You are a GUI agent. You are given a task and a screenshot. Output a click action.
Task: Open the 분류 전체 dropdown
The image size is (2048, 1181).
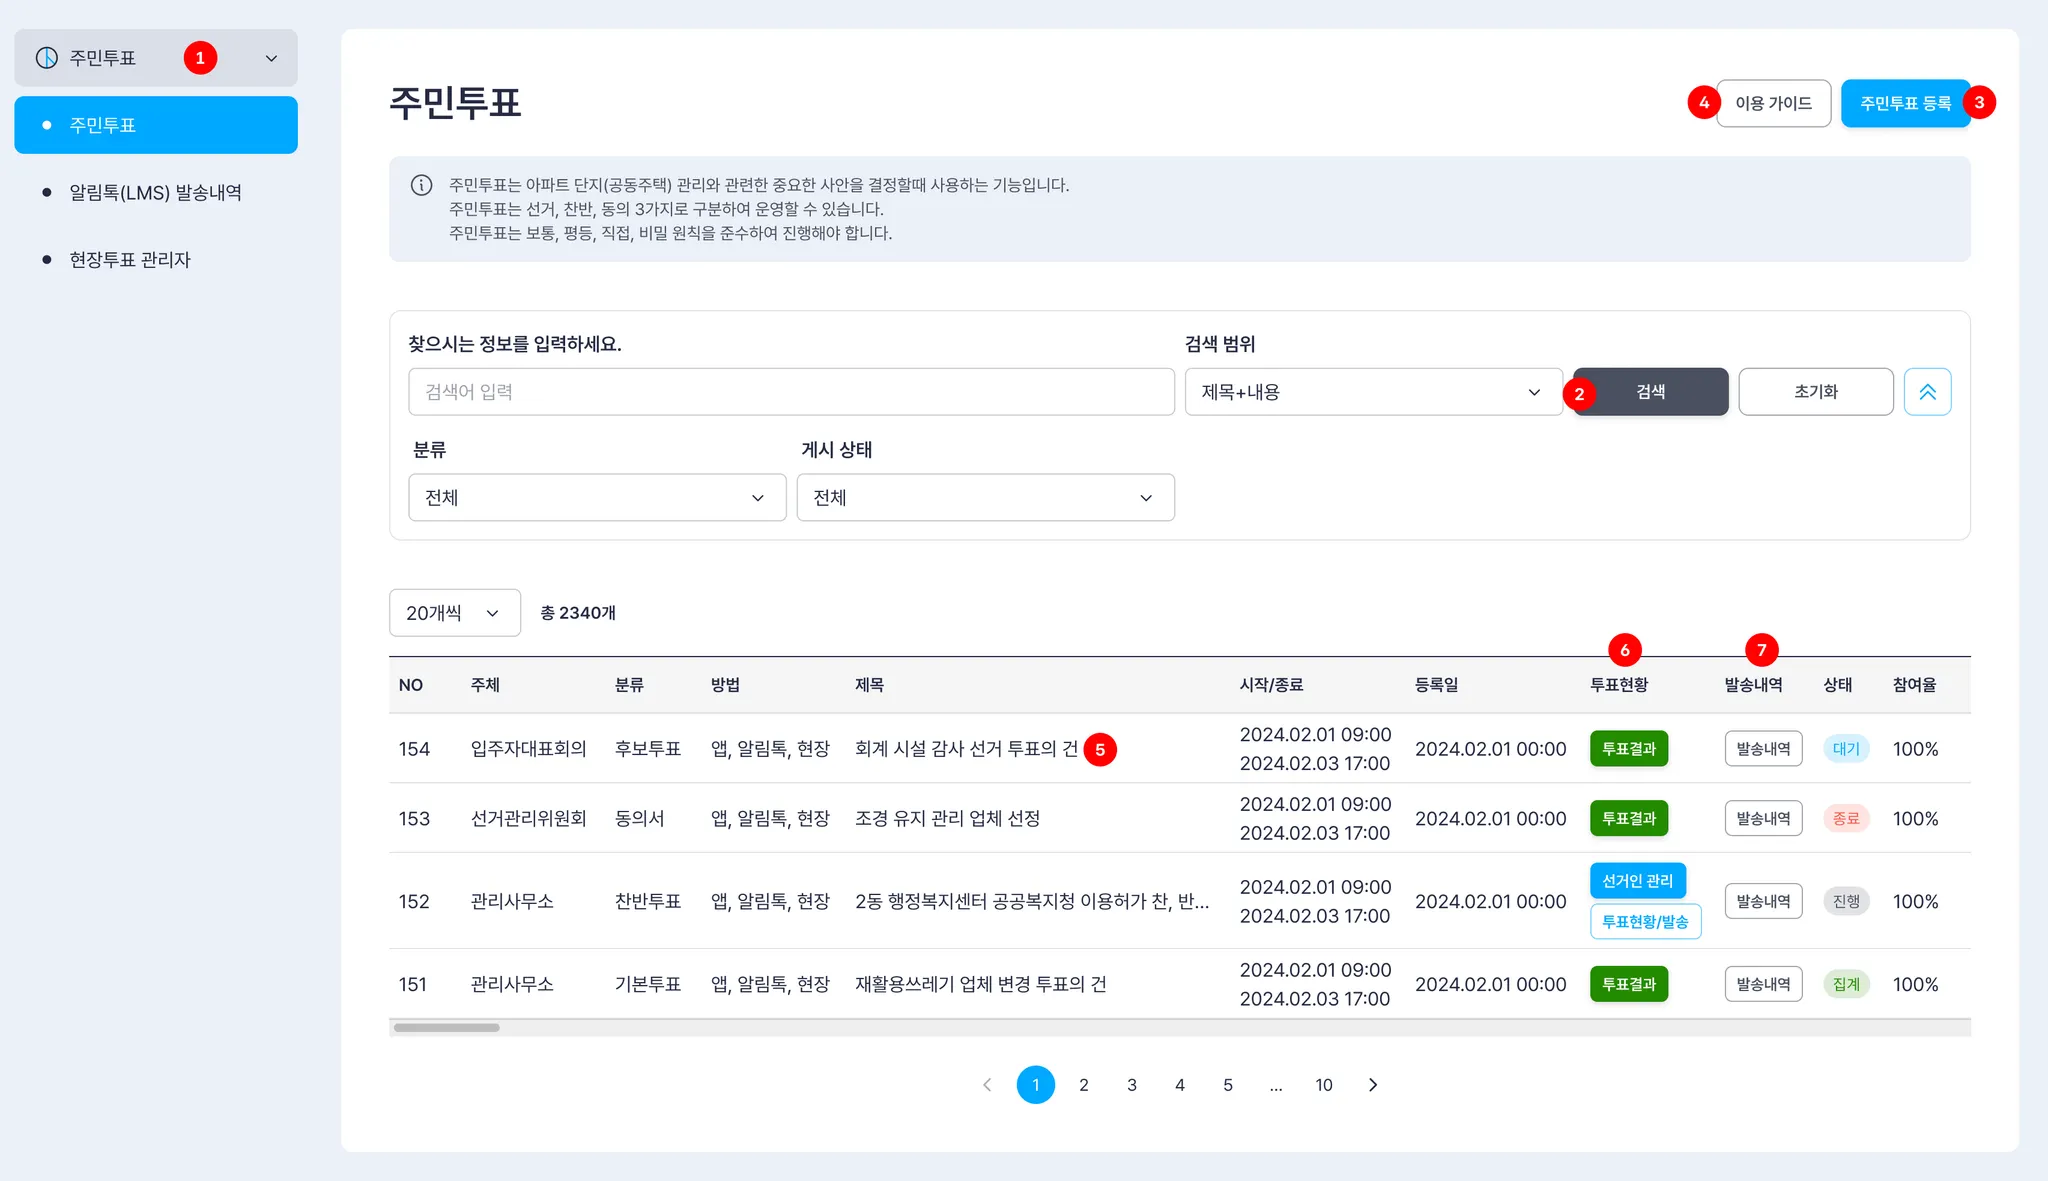tap(597, 497)
